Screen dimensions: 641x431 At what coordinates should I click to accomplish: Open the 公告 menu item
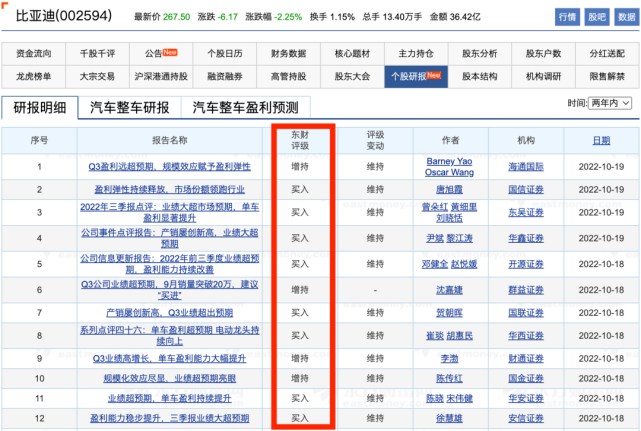(x=161, y=54)
